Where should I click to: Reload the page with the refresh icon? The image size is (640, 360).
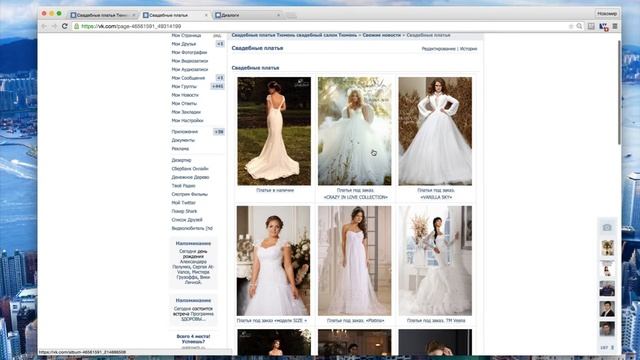tap(64, 26)
